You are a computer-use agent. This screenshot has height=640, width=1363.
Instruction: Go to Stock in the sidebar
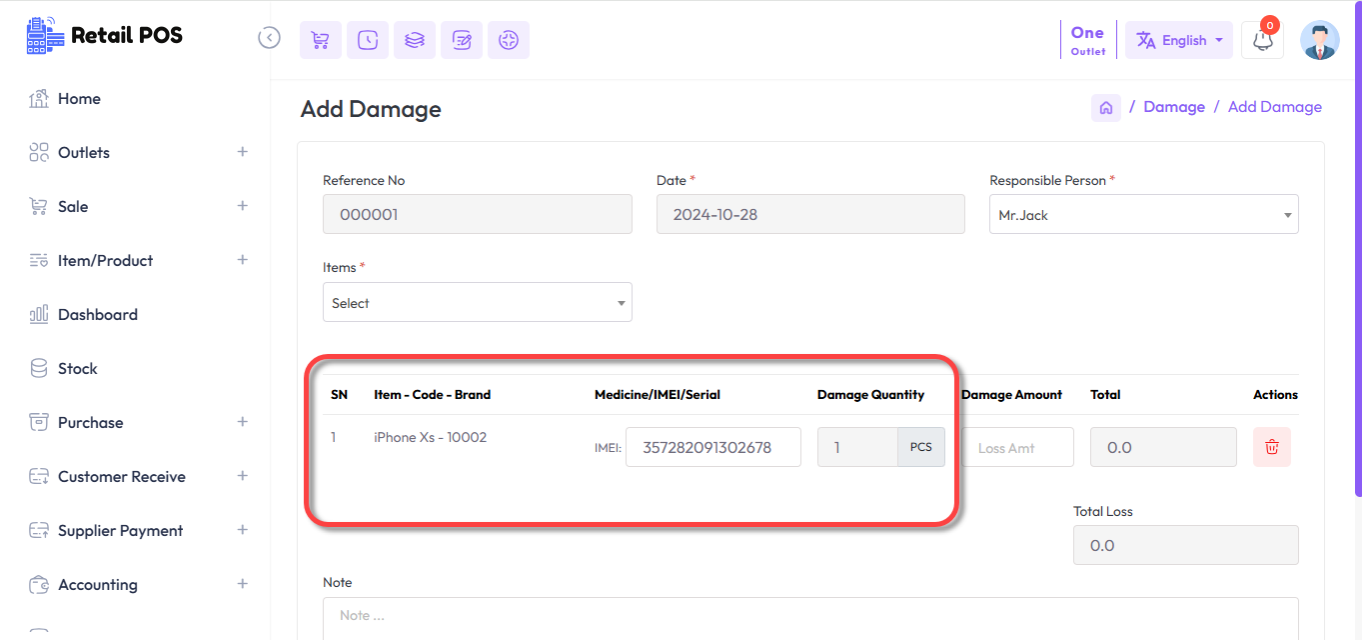pyautogui.click(x=77, y=369)
